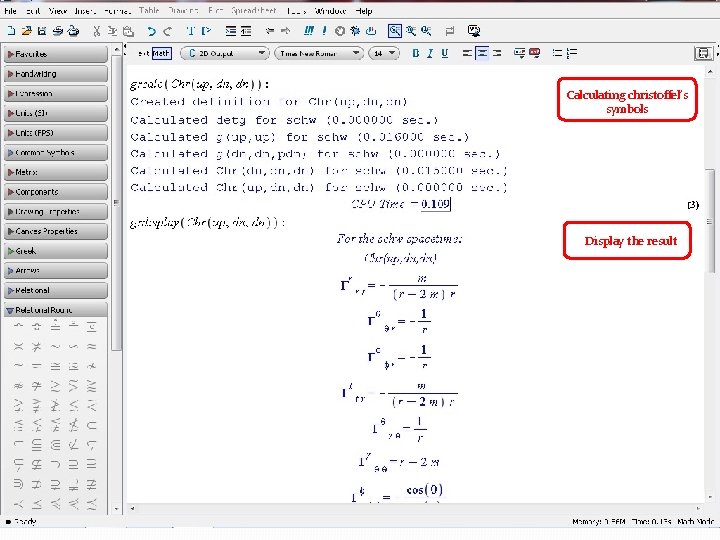
Task: Set zoom to 100% with the highlighted magnifier
Action: click(x=394, y=31)
